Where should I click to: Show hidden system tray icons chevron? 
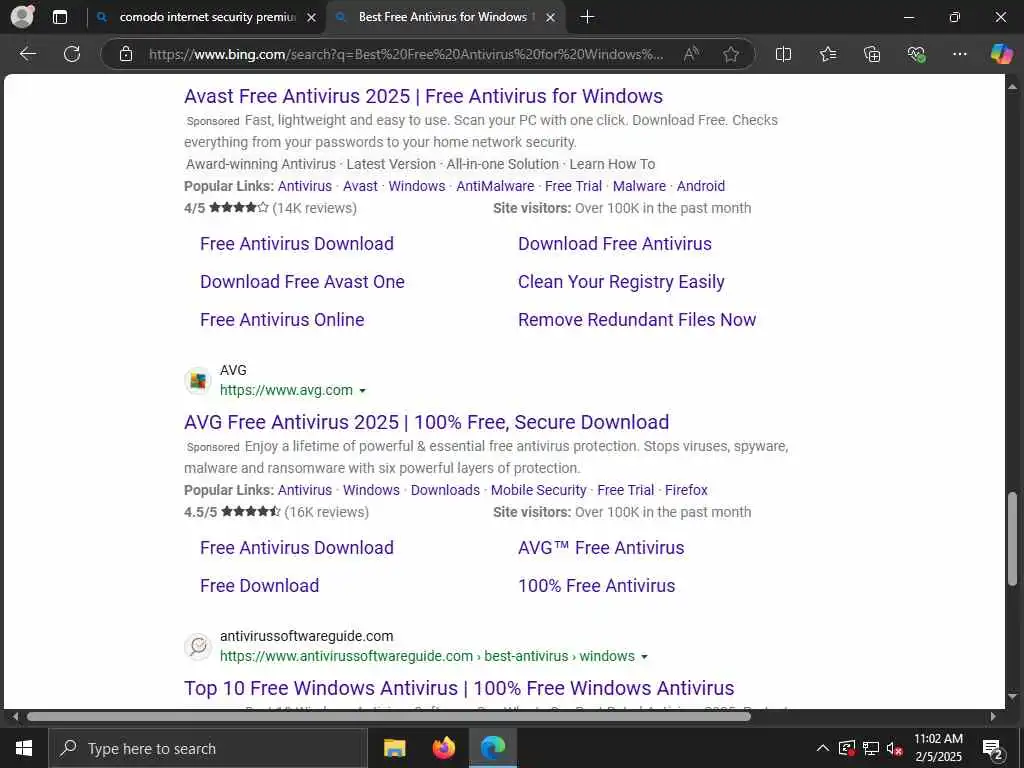point(823,748)
